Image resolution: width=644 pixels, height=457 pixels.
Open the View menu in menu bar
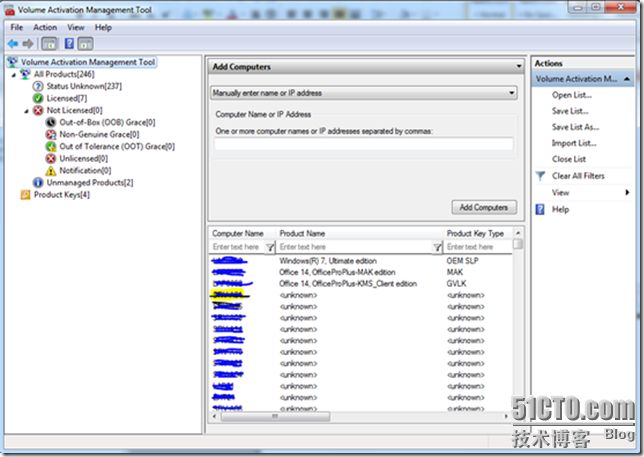(x=76, y=28)
